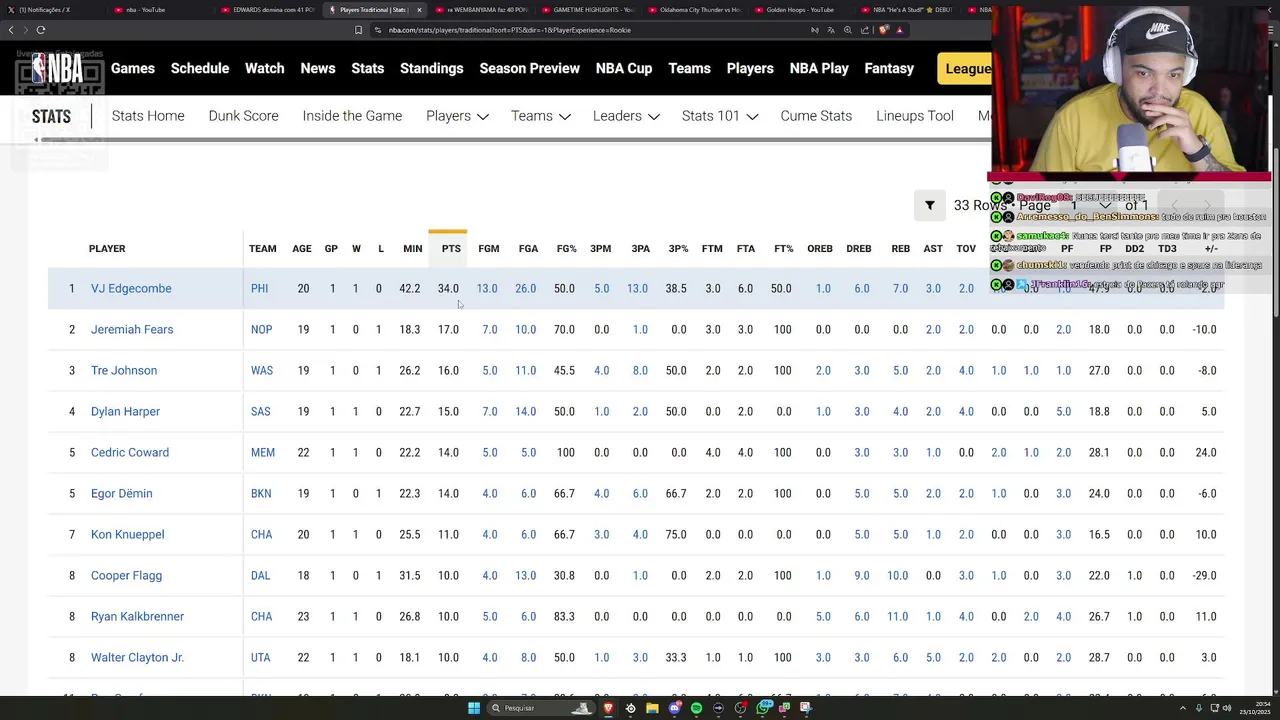Viewport: 1280px width, 720px height.
Task: Click the NBA logo in the header
Action: pos(58,69)
